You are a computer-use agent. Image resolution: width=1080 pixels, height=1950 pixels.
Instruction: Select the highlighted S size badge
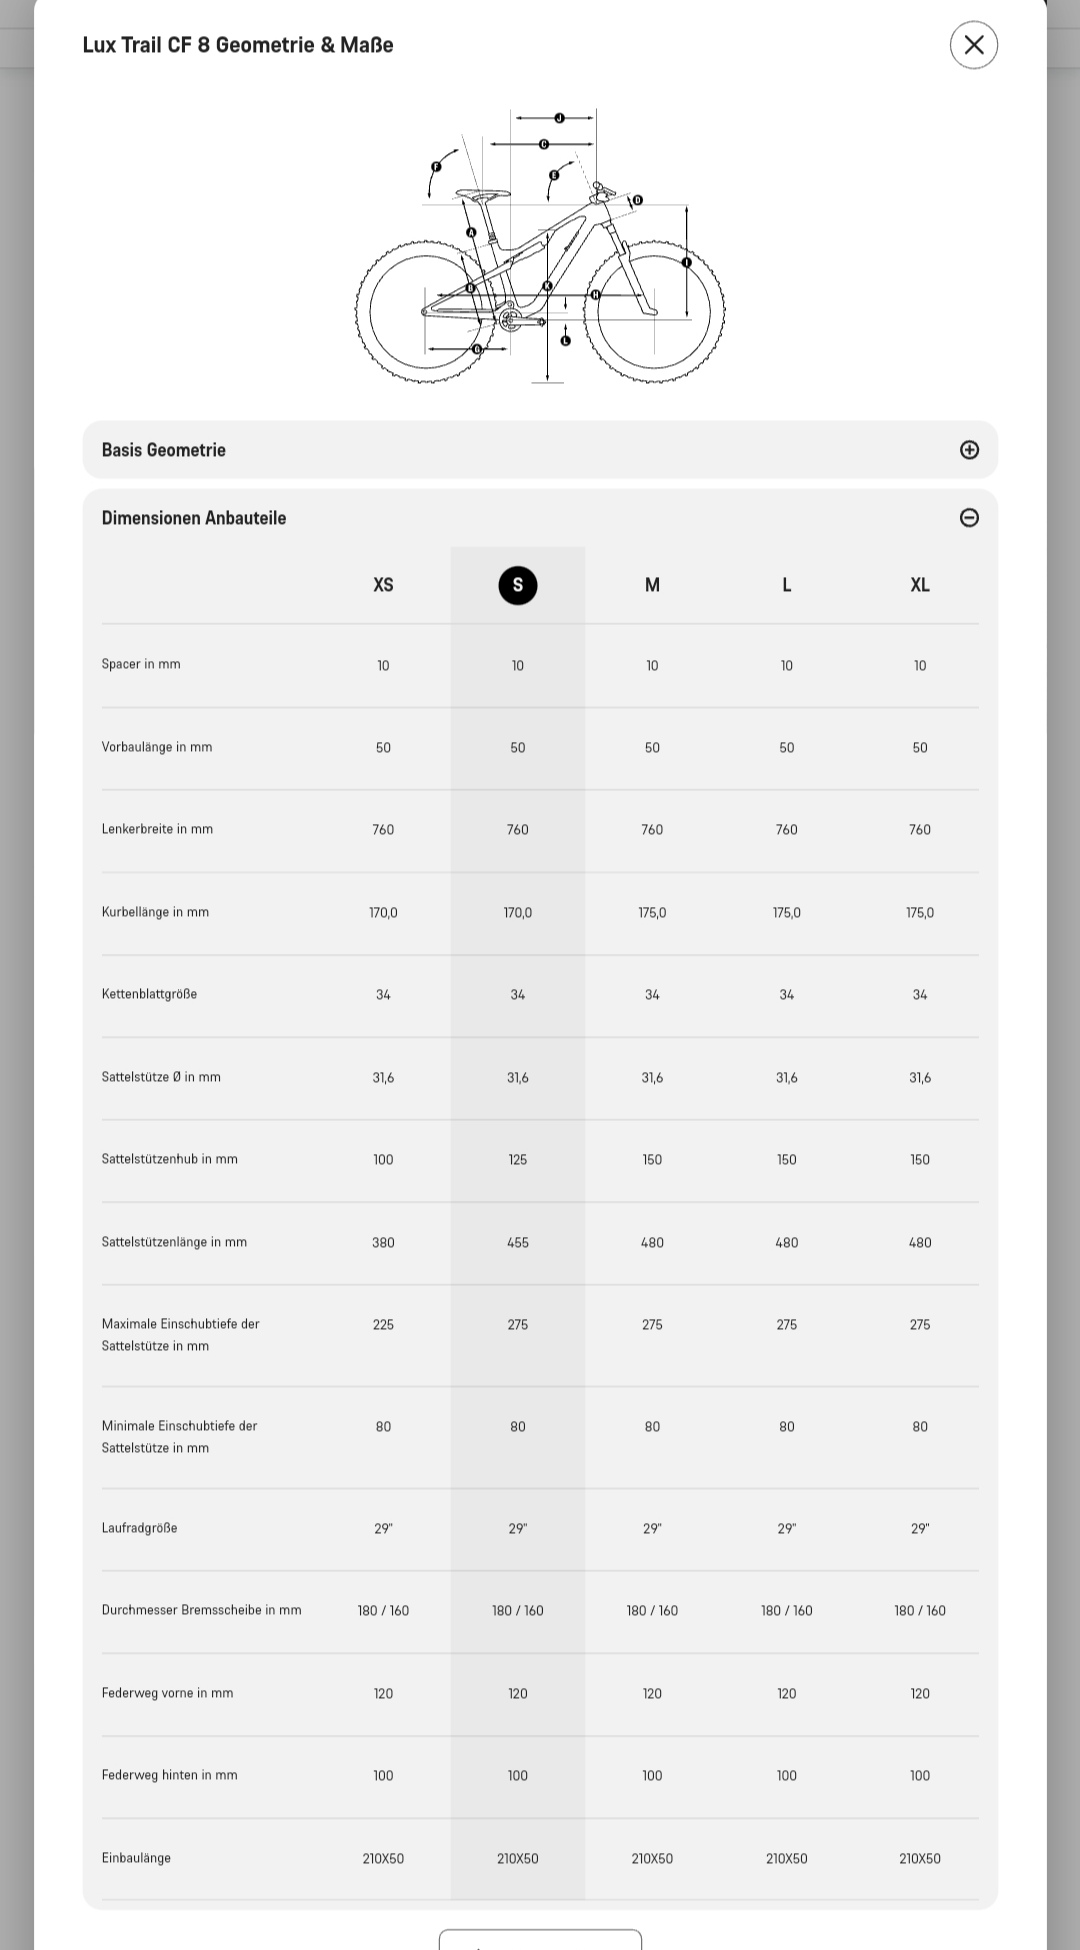point(517,585)
